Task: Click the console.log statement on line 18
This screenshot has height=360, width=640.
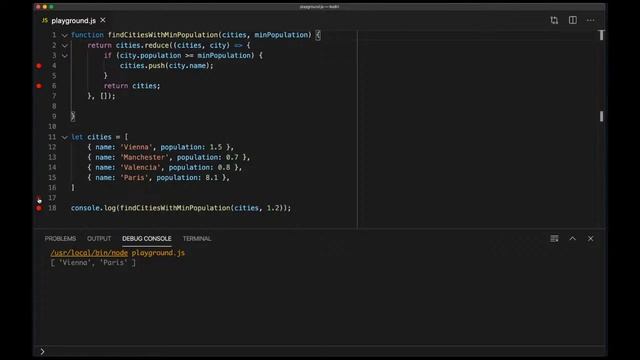Action: coord(181,208)
